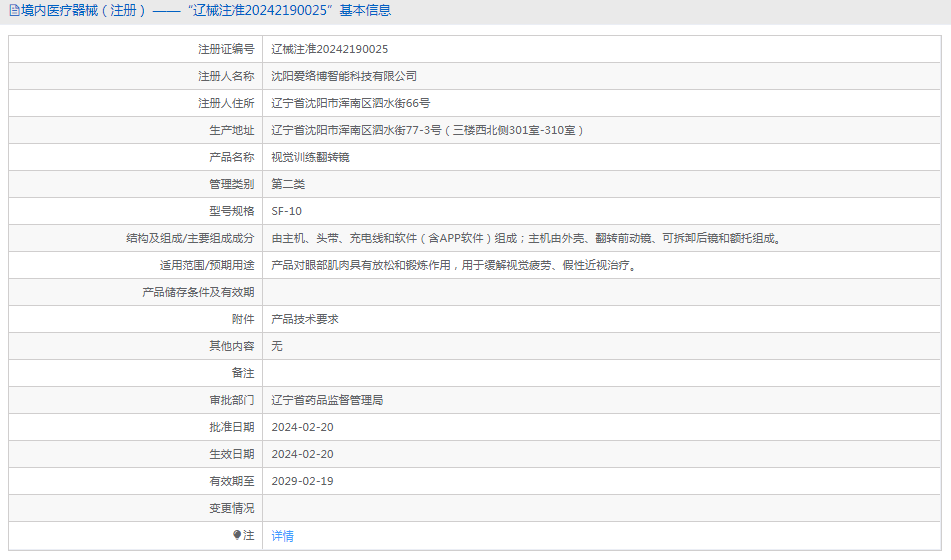Click the 备注 row label
The height and width of the screenshot is (560, 951).
pyautogui.click(x=243, y=373)
